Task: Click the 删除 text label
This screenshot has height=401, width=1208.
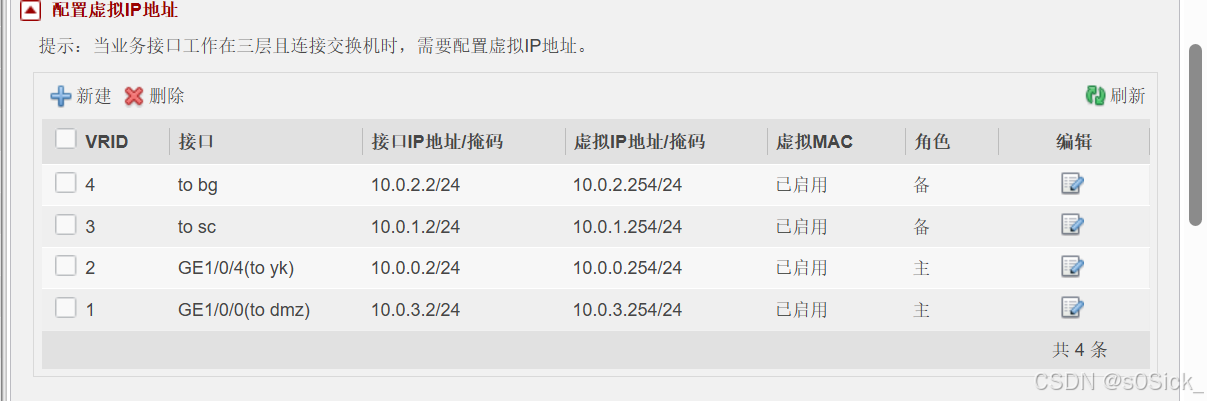Action: click(167, 96)
